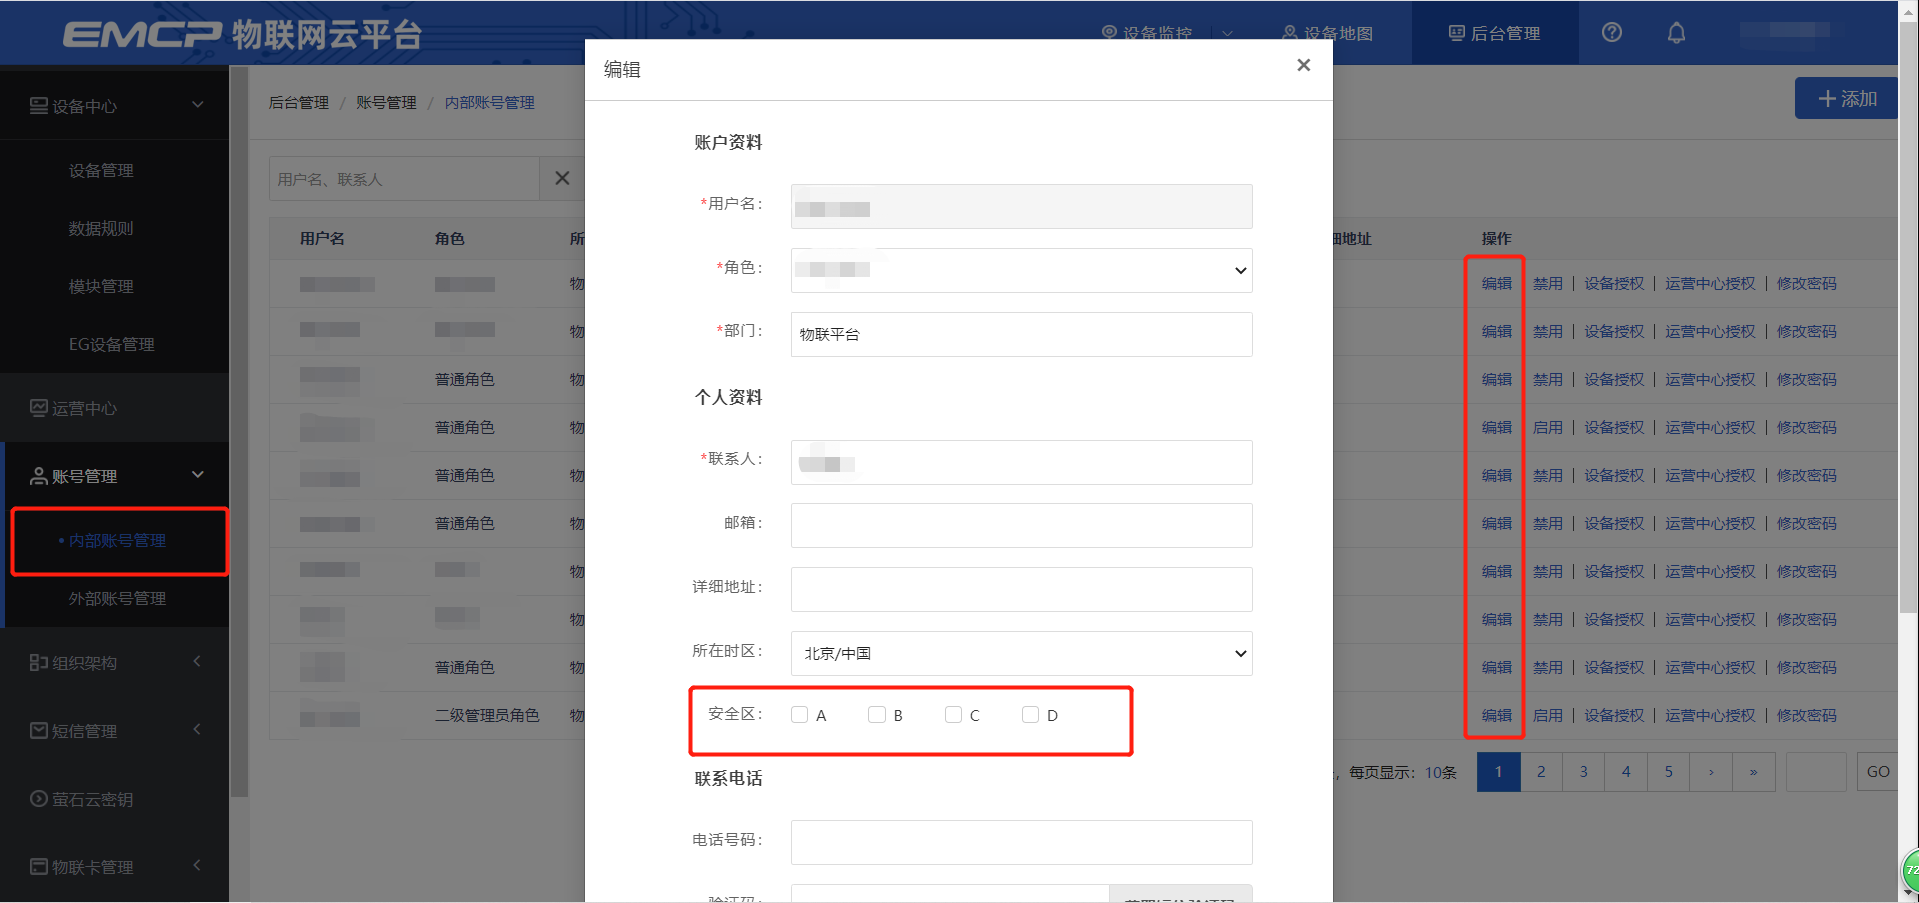The height and width of the screenshot is (903, 1919).
Task: Expand the 短信管理 chevron
Action: [197, 729]
